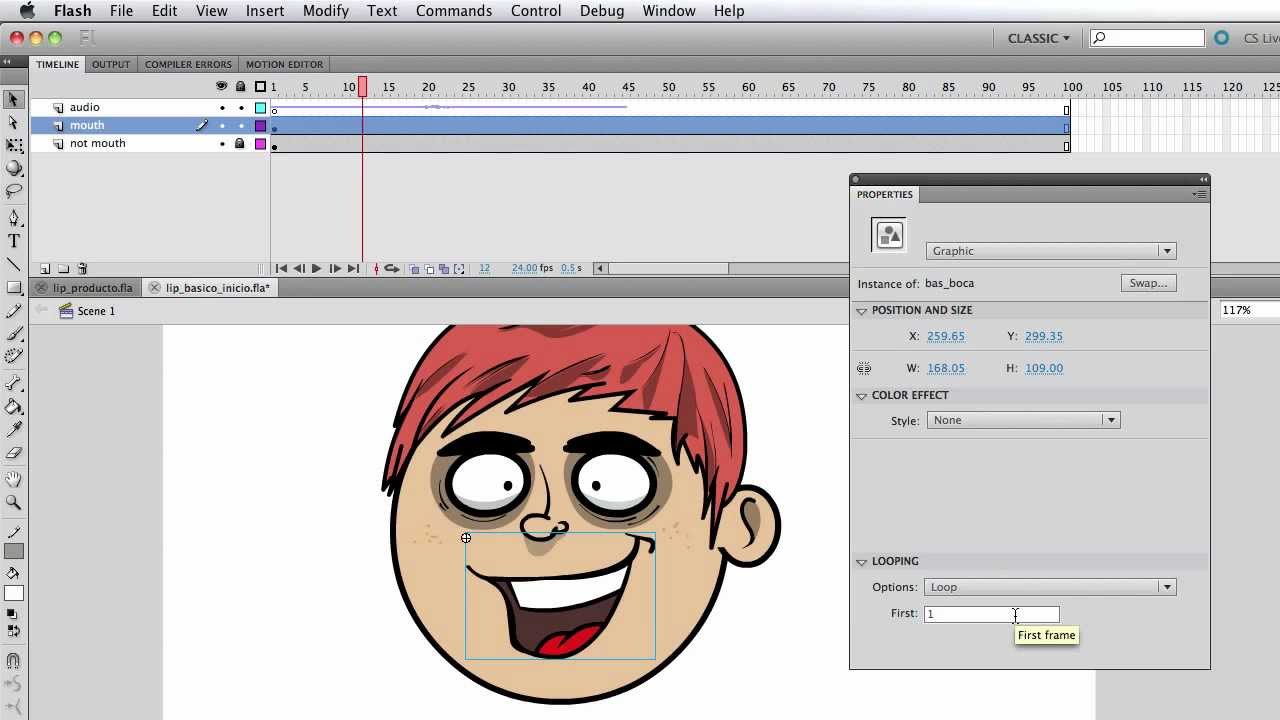Select the Paint Bucket tool

click(14, 406)
